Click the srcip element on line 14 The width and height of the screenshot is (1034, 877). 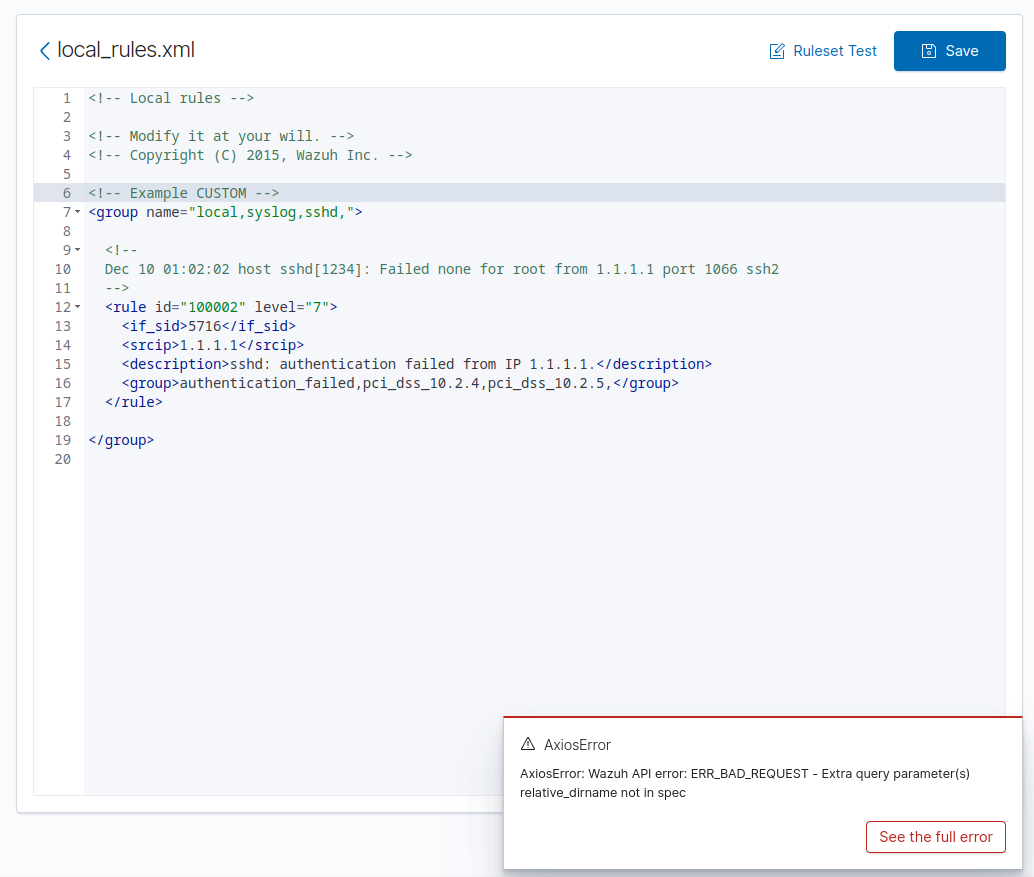[150, 345]
